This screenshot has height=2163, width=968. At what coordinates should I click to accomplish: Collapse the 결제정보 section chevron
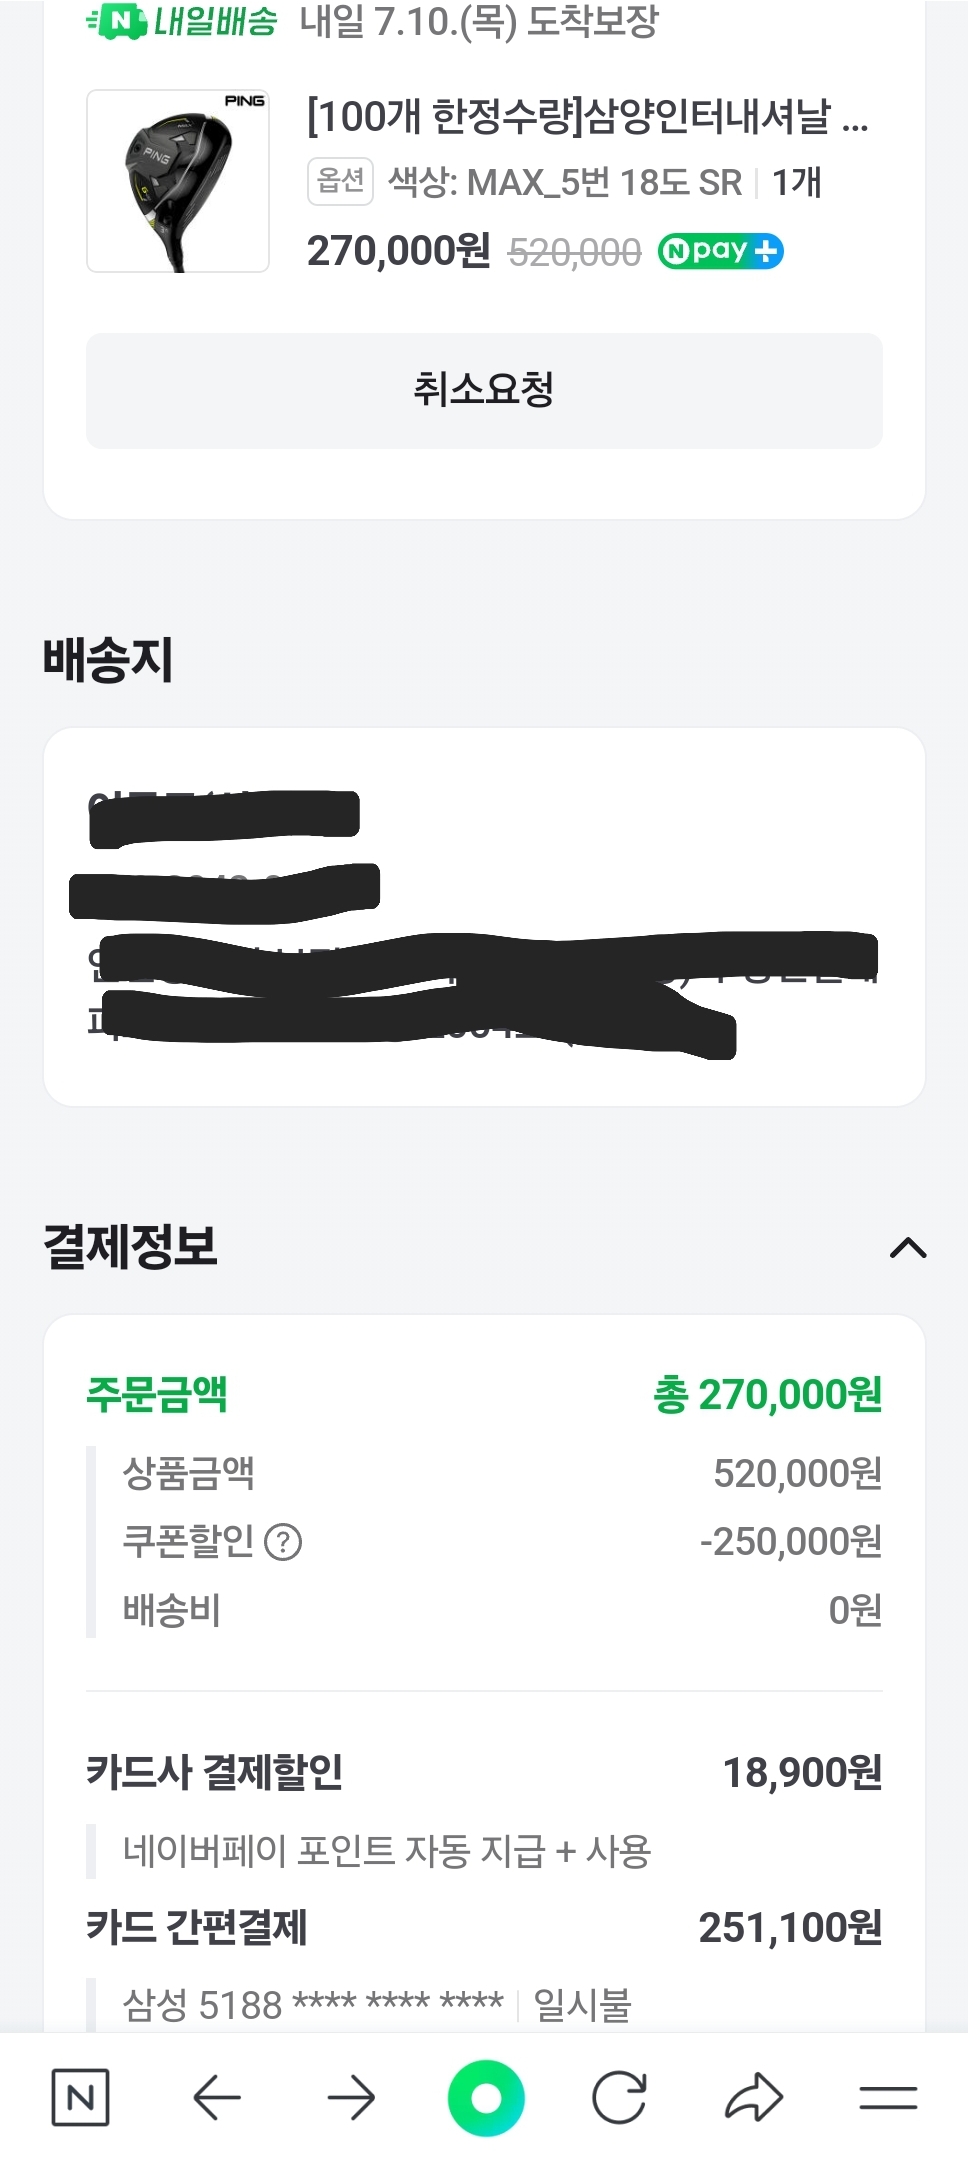tap(908, 1247)
